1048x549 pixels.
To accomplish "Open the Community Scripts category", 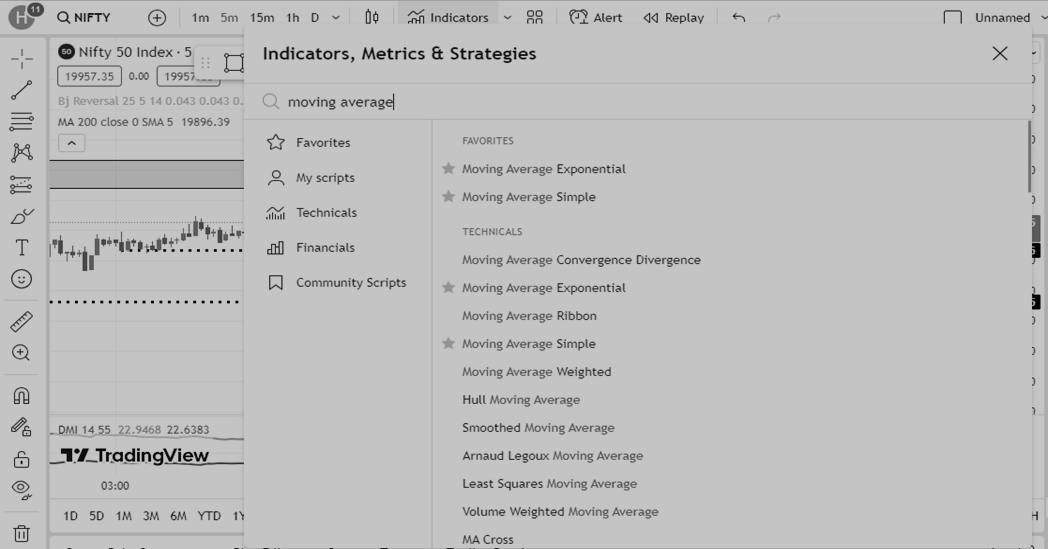I will click(338, 282).
